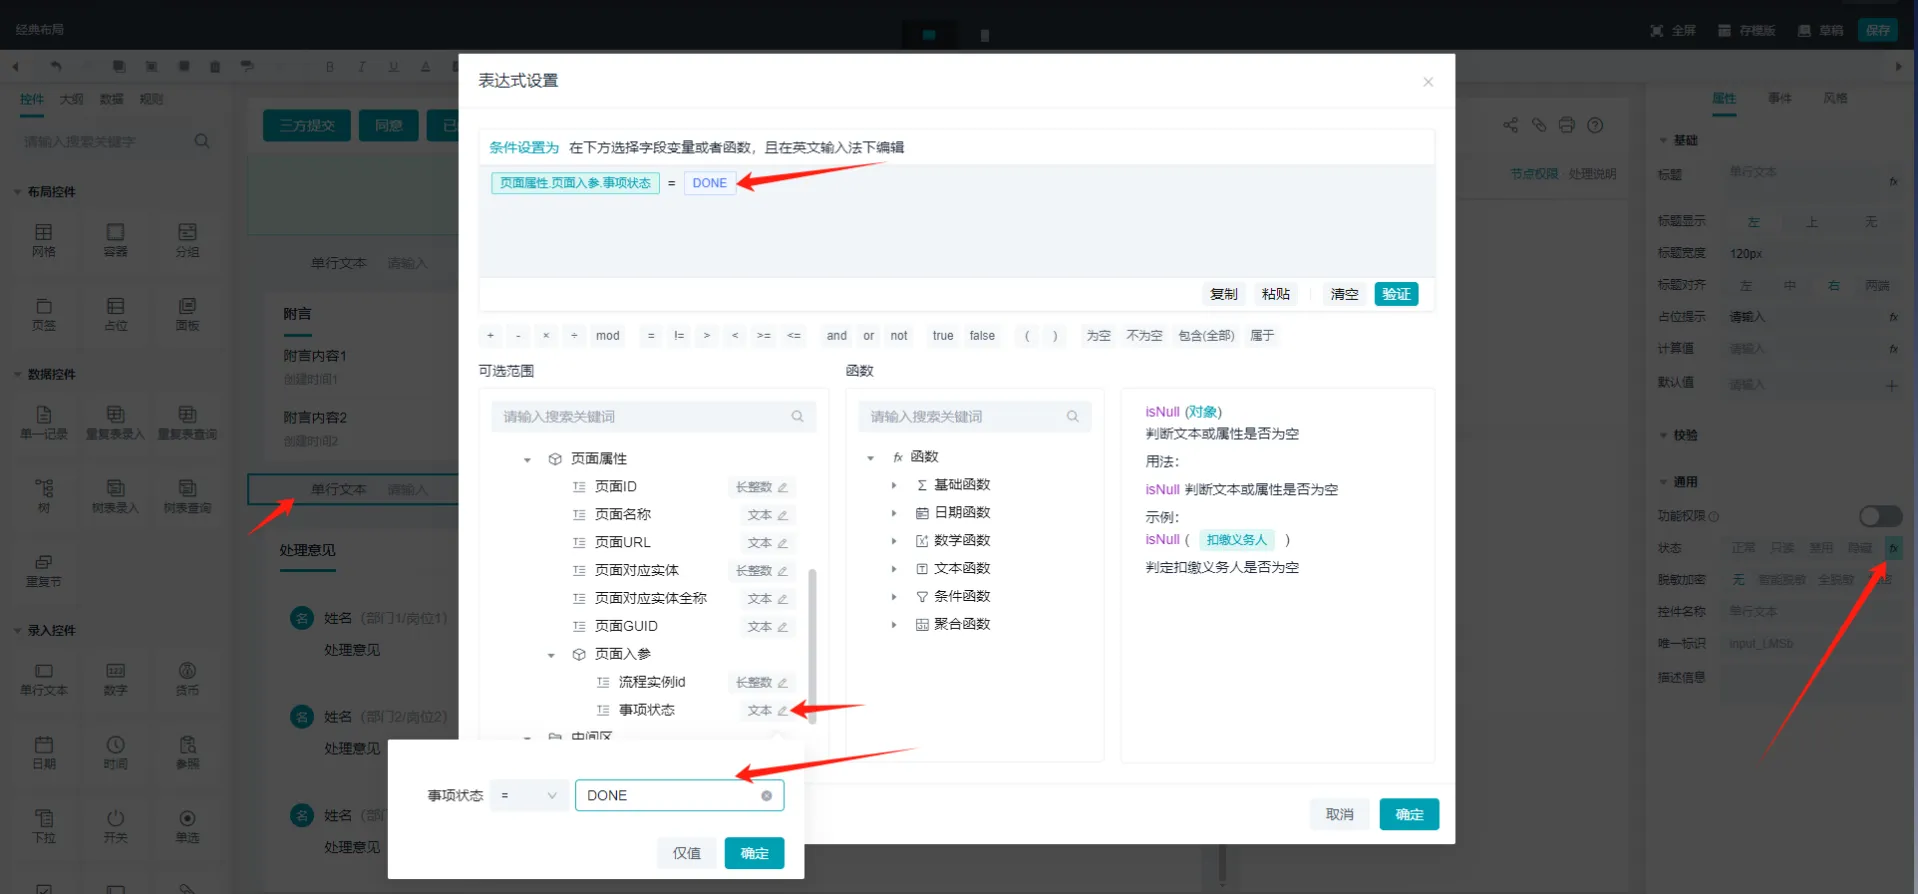Collapse the 函数 root node
The width and height of the screenshot is (1918, 894).
click(870, 458)
